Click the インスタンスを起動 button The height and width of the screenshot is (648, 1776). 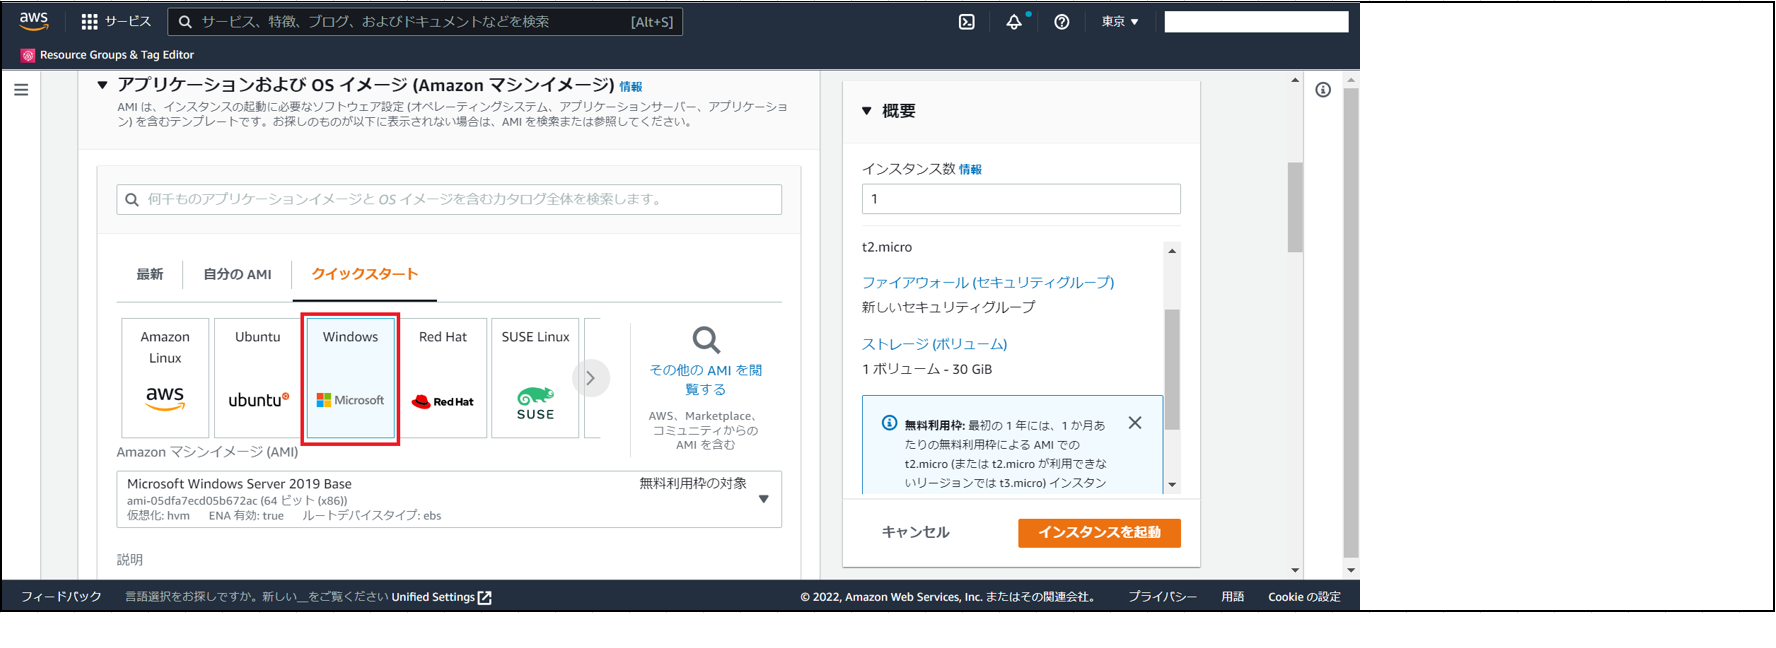(x=1099, y=533)
